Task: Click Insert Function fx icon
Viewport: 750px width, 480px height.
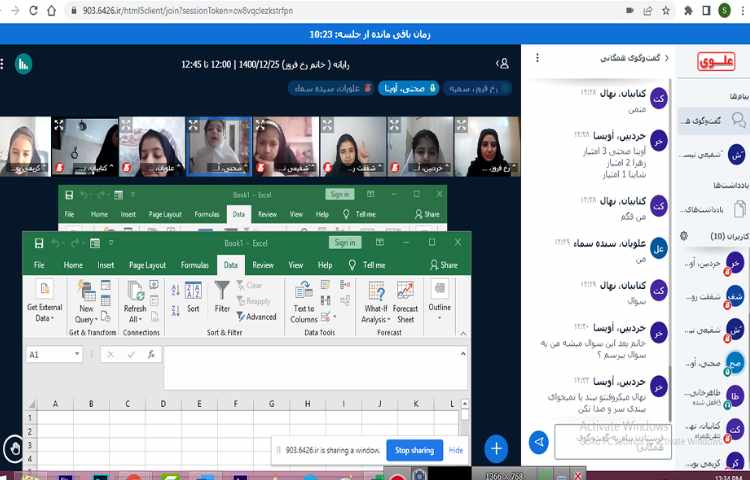Action: 151,355
